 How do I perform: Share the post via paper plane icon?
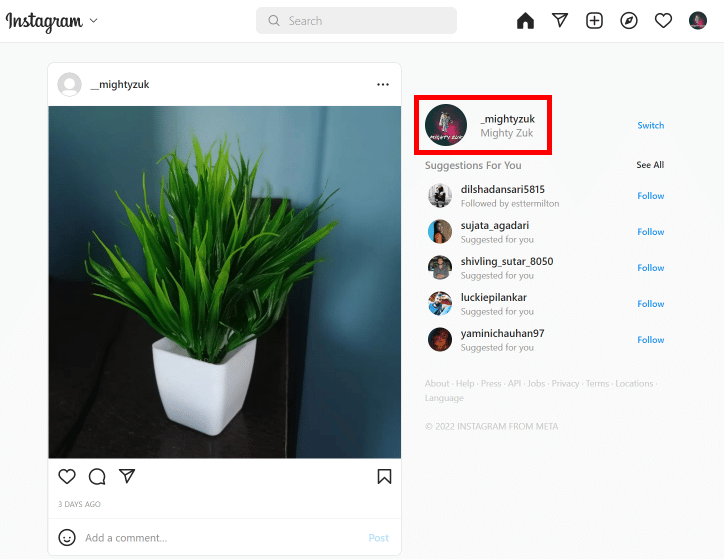tap(127, 476)
